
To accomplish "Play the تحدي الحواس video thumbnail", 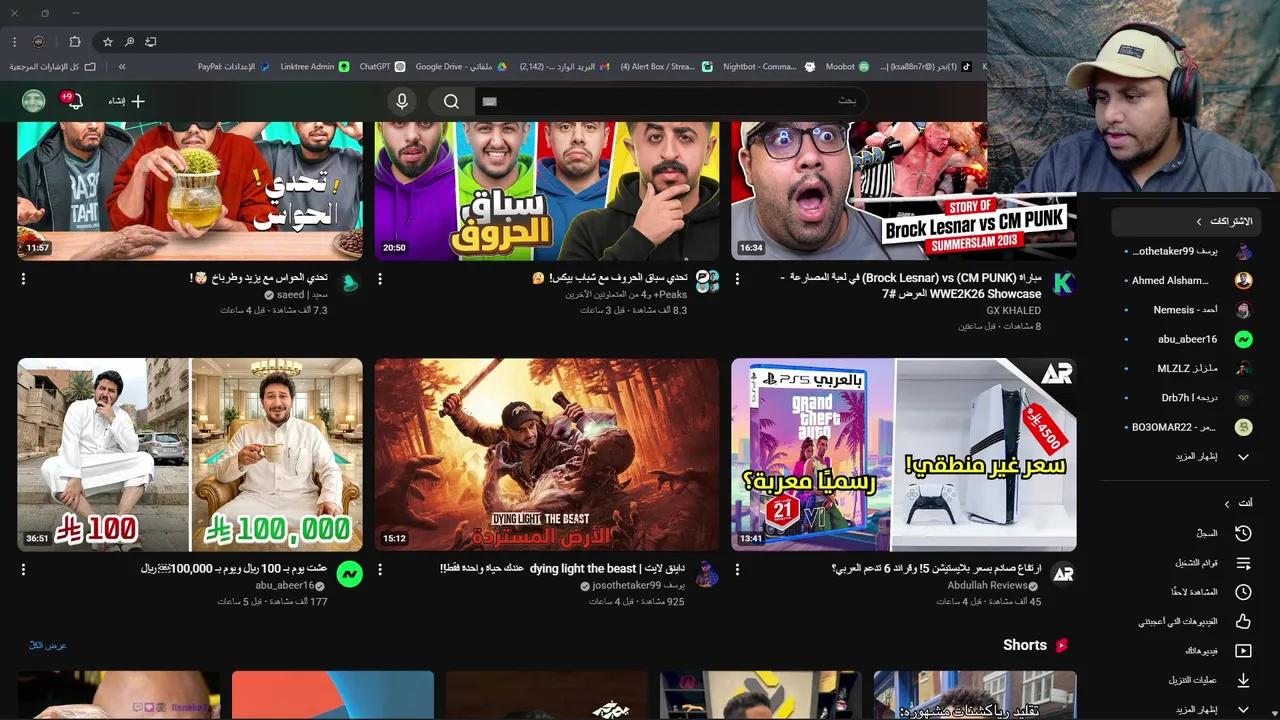I will click(190, 191).
